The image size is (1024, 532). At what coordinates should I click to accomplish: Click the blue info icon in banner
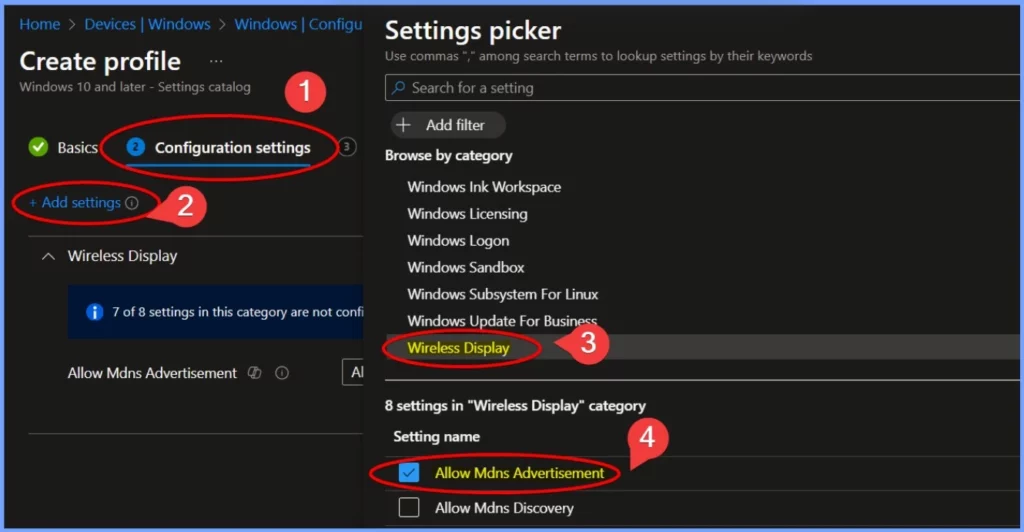coord(95,312)
